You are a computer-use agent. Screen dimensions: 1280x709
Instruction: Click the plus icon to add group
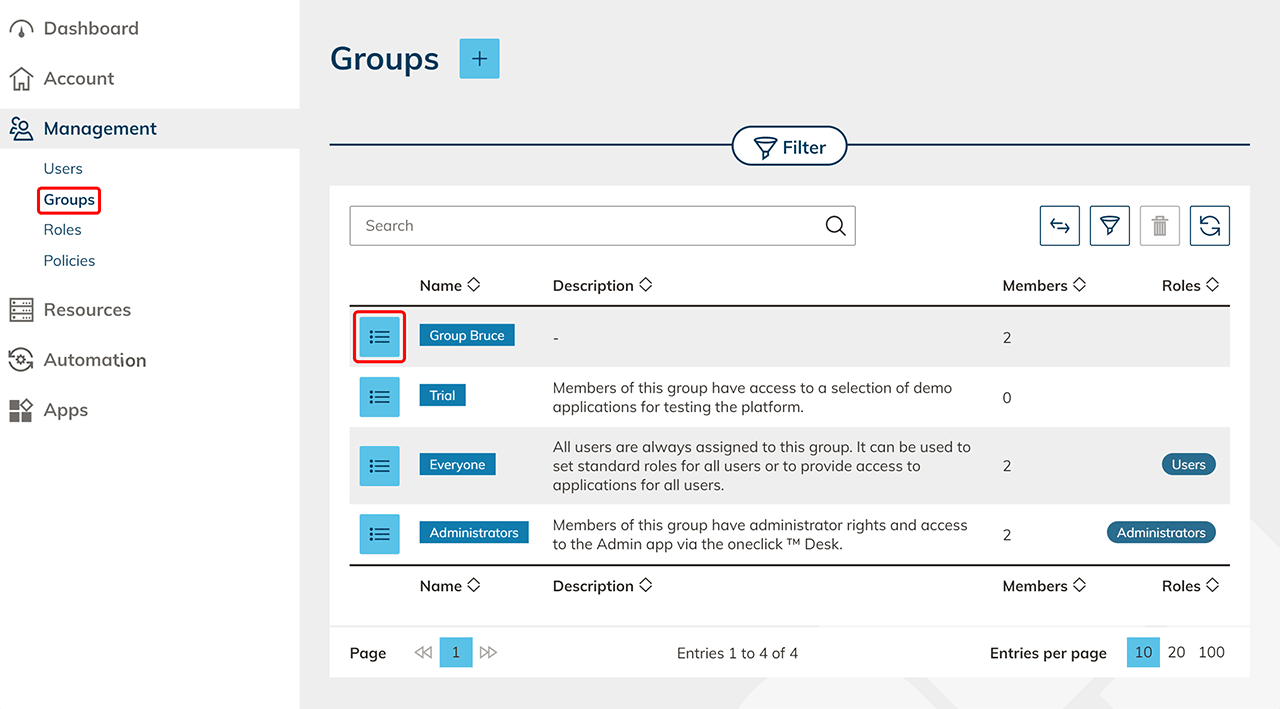click(x=479, y=59)
